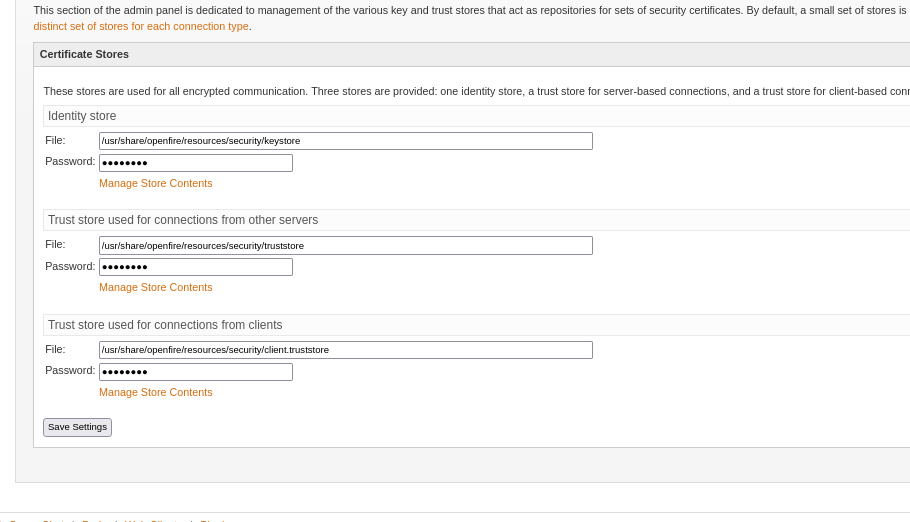
Task: Click the 'Trust store used for connections from clients' heading
Action: (165, 325)
